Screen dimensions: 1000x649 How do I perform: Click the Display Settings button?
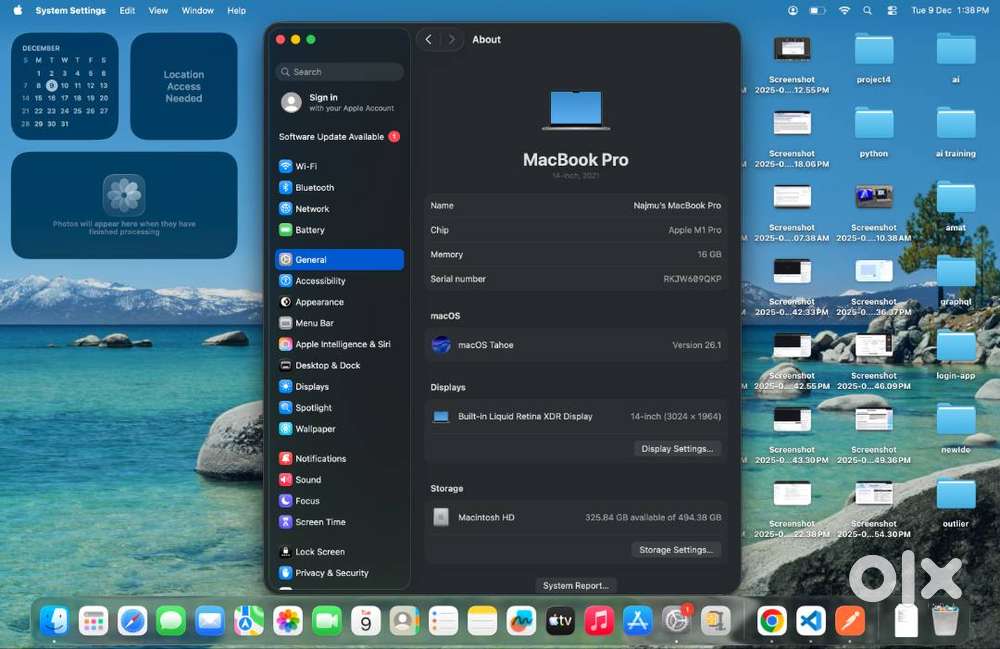coord(677,448)
